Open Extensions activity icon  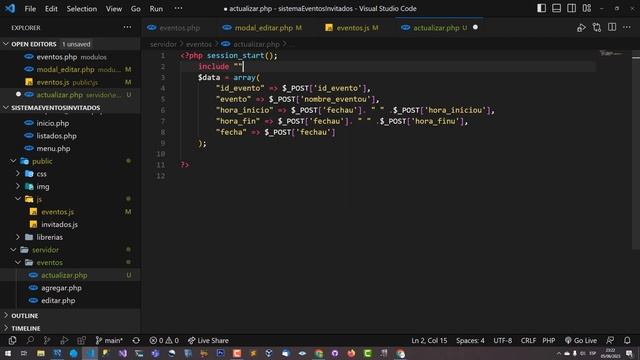[x=81, y=340]
